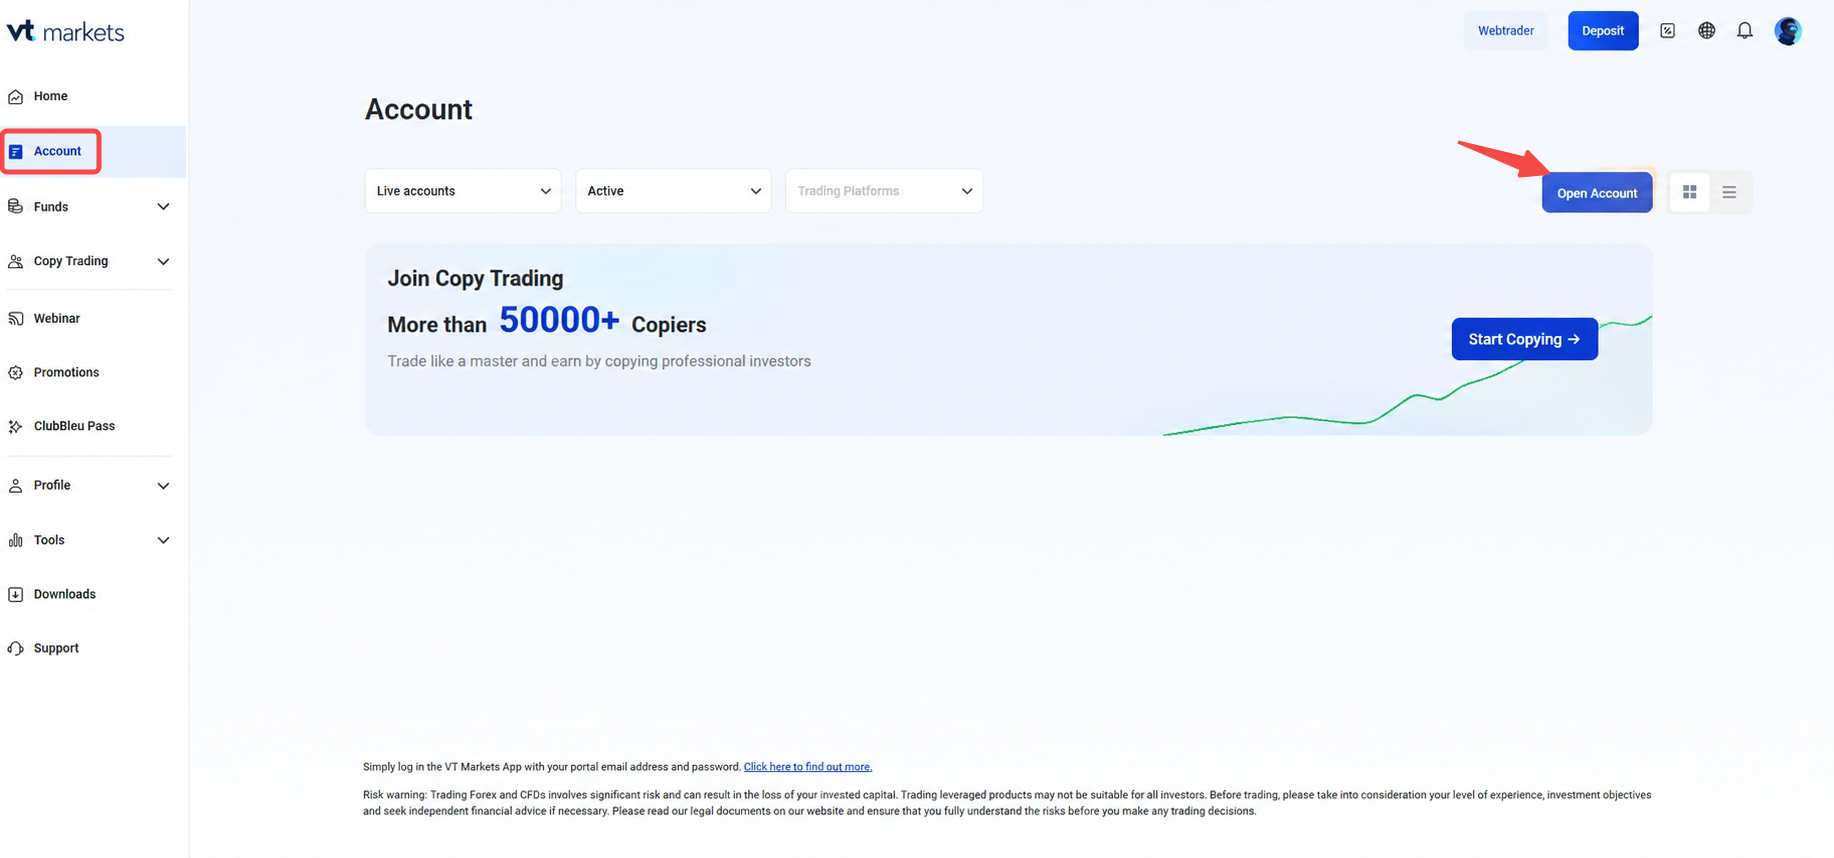Open the Active status dropdown

[673, 191]
